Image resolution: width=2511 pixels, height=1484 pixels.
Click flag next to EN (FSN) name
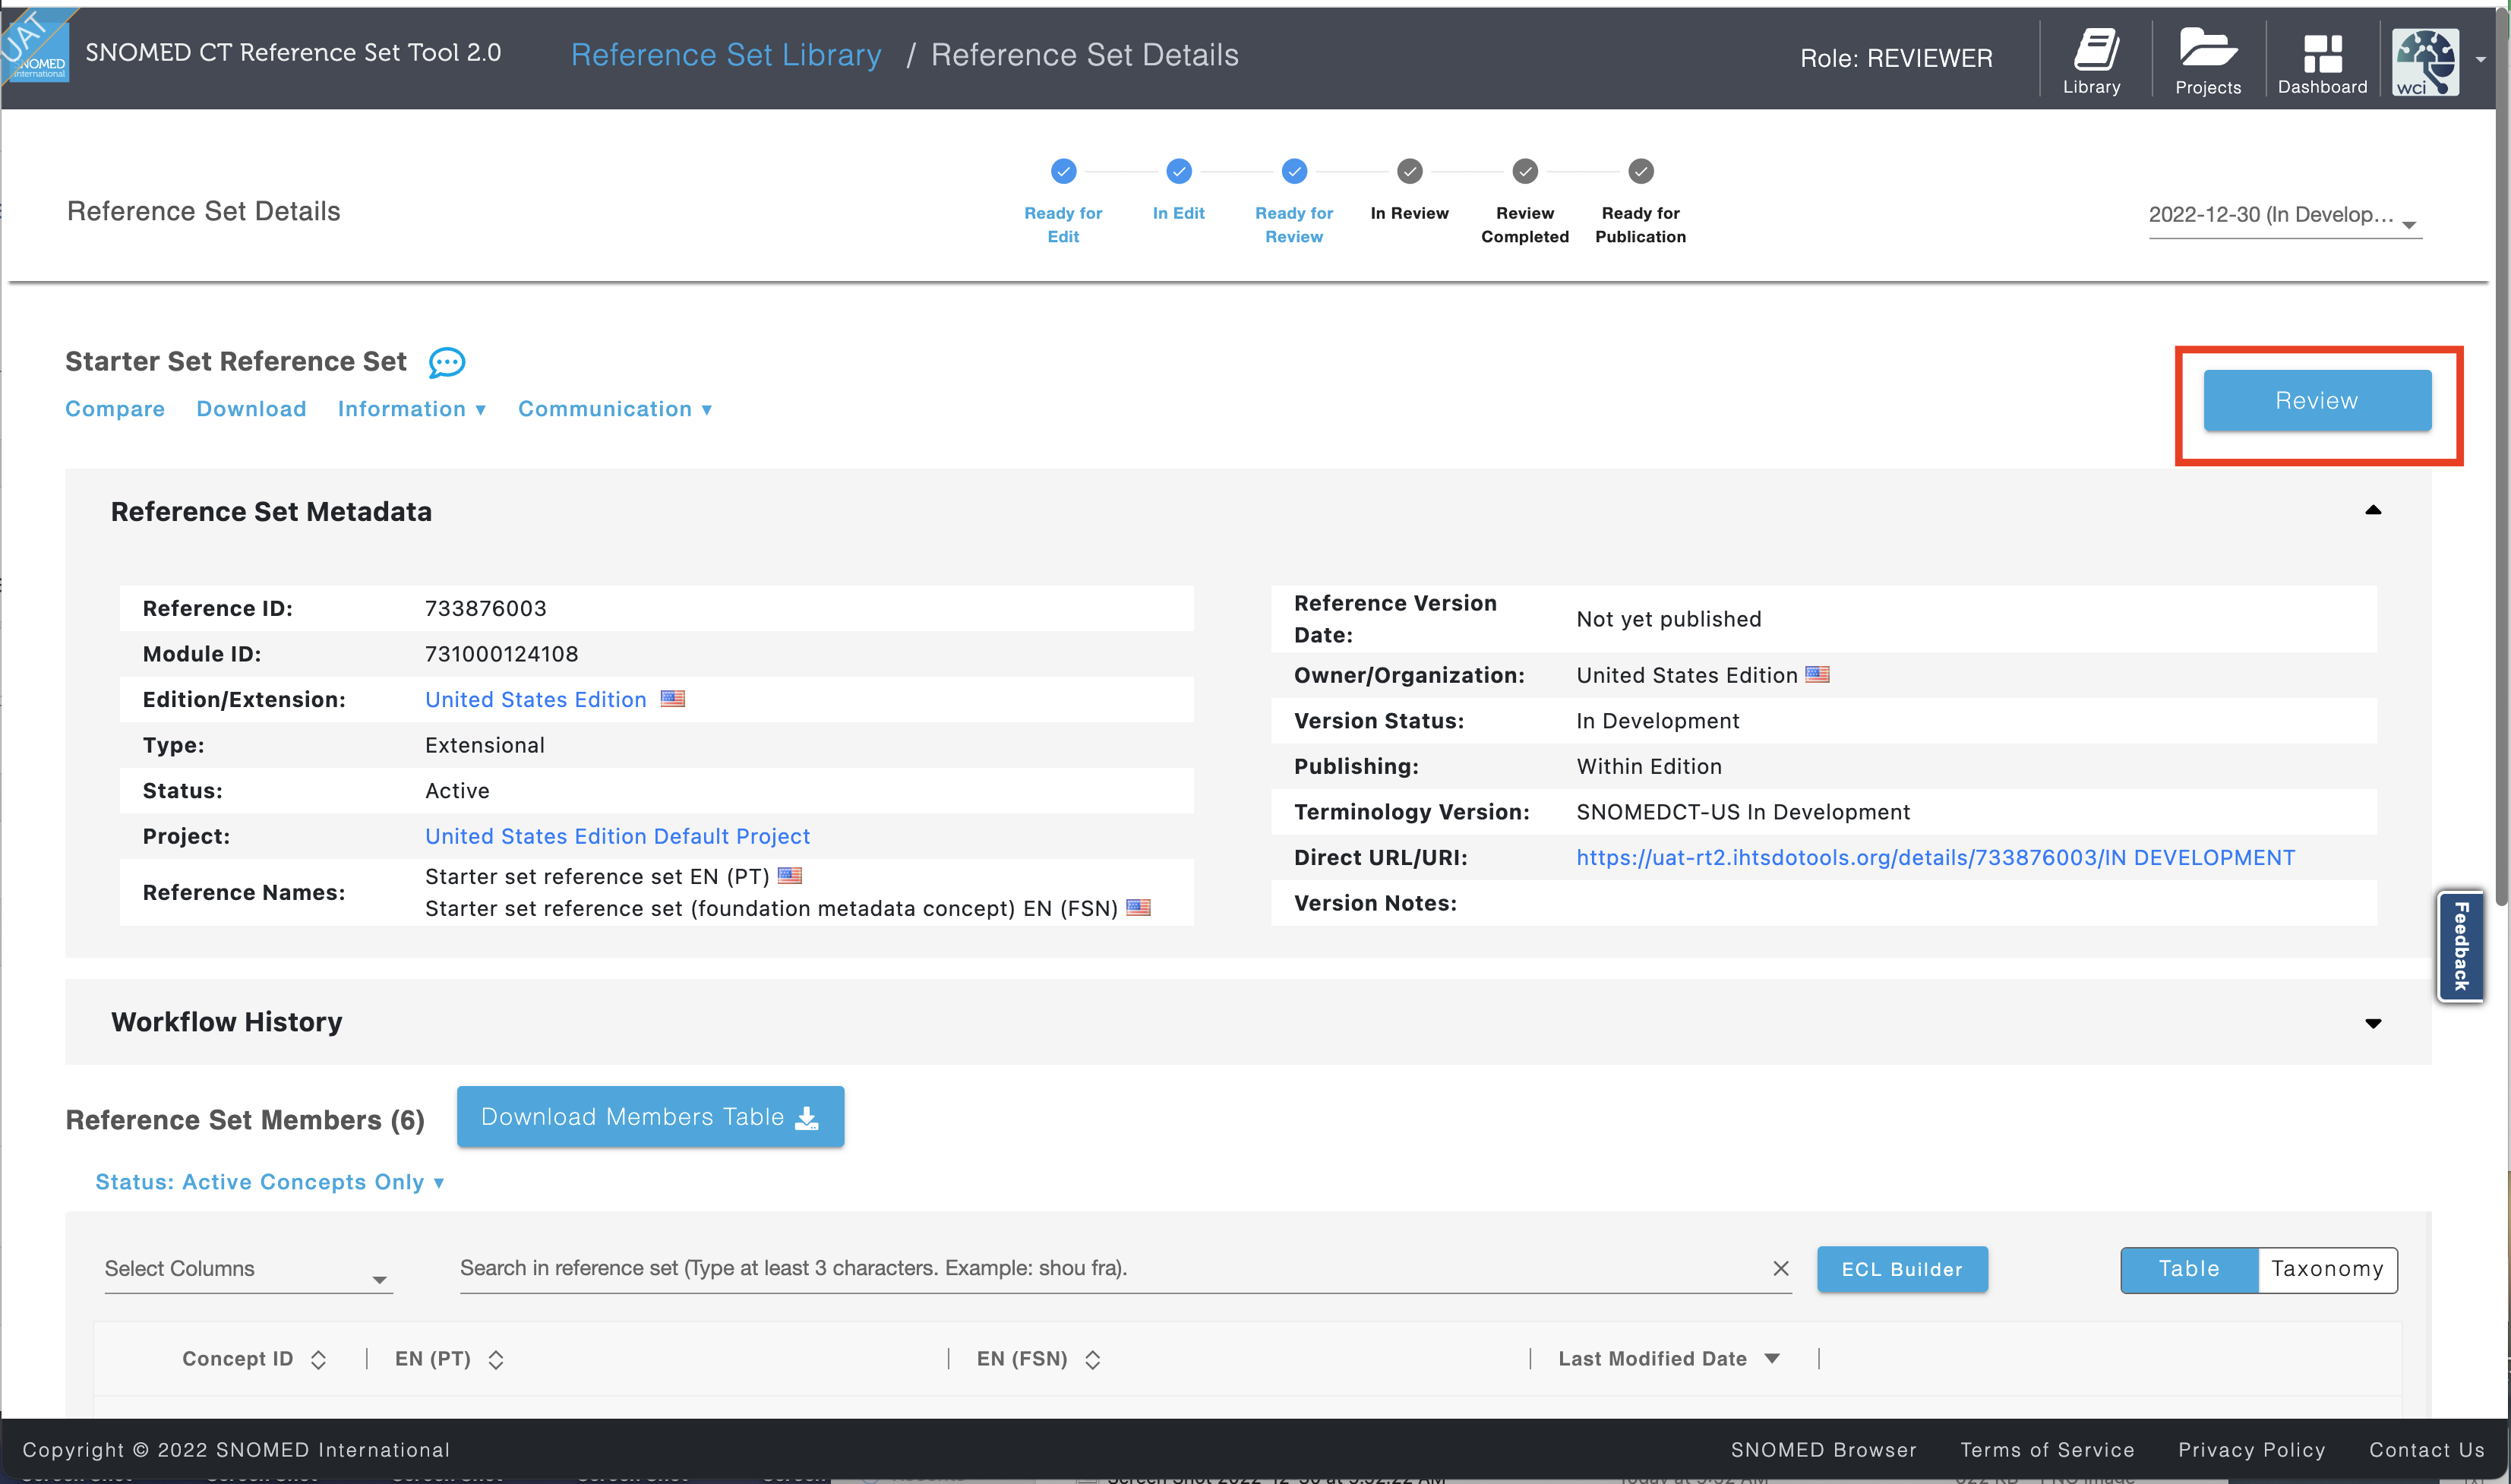pyautogui.click(x=1138, y=907)
